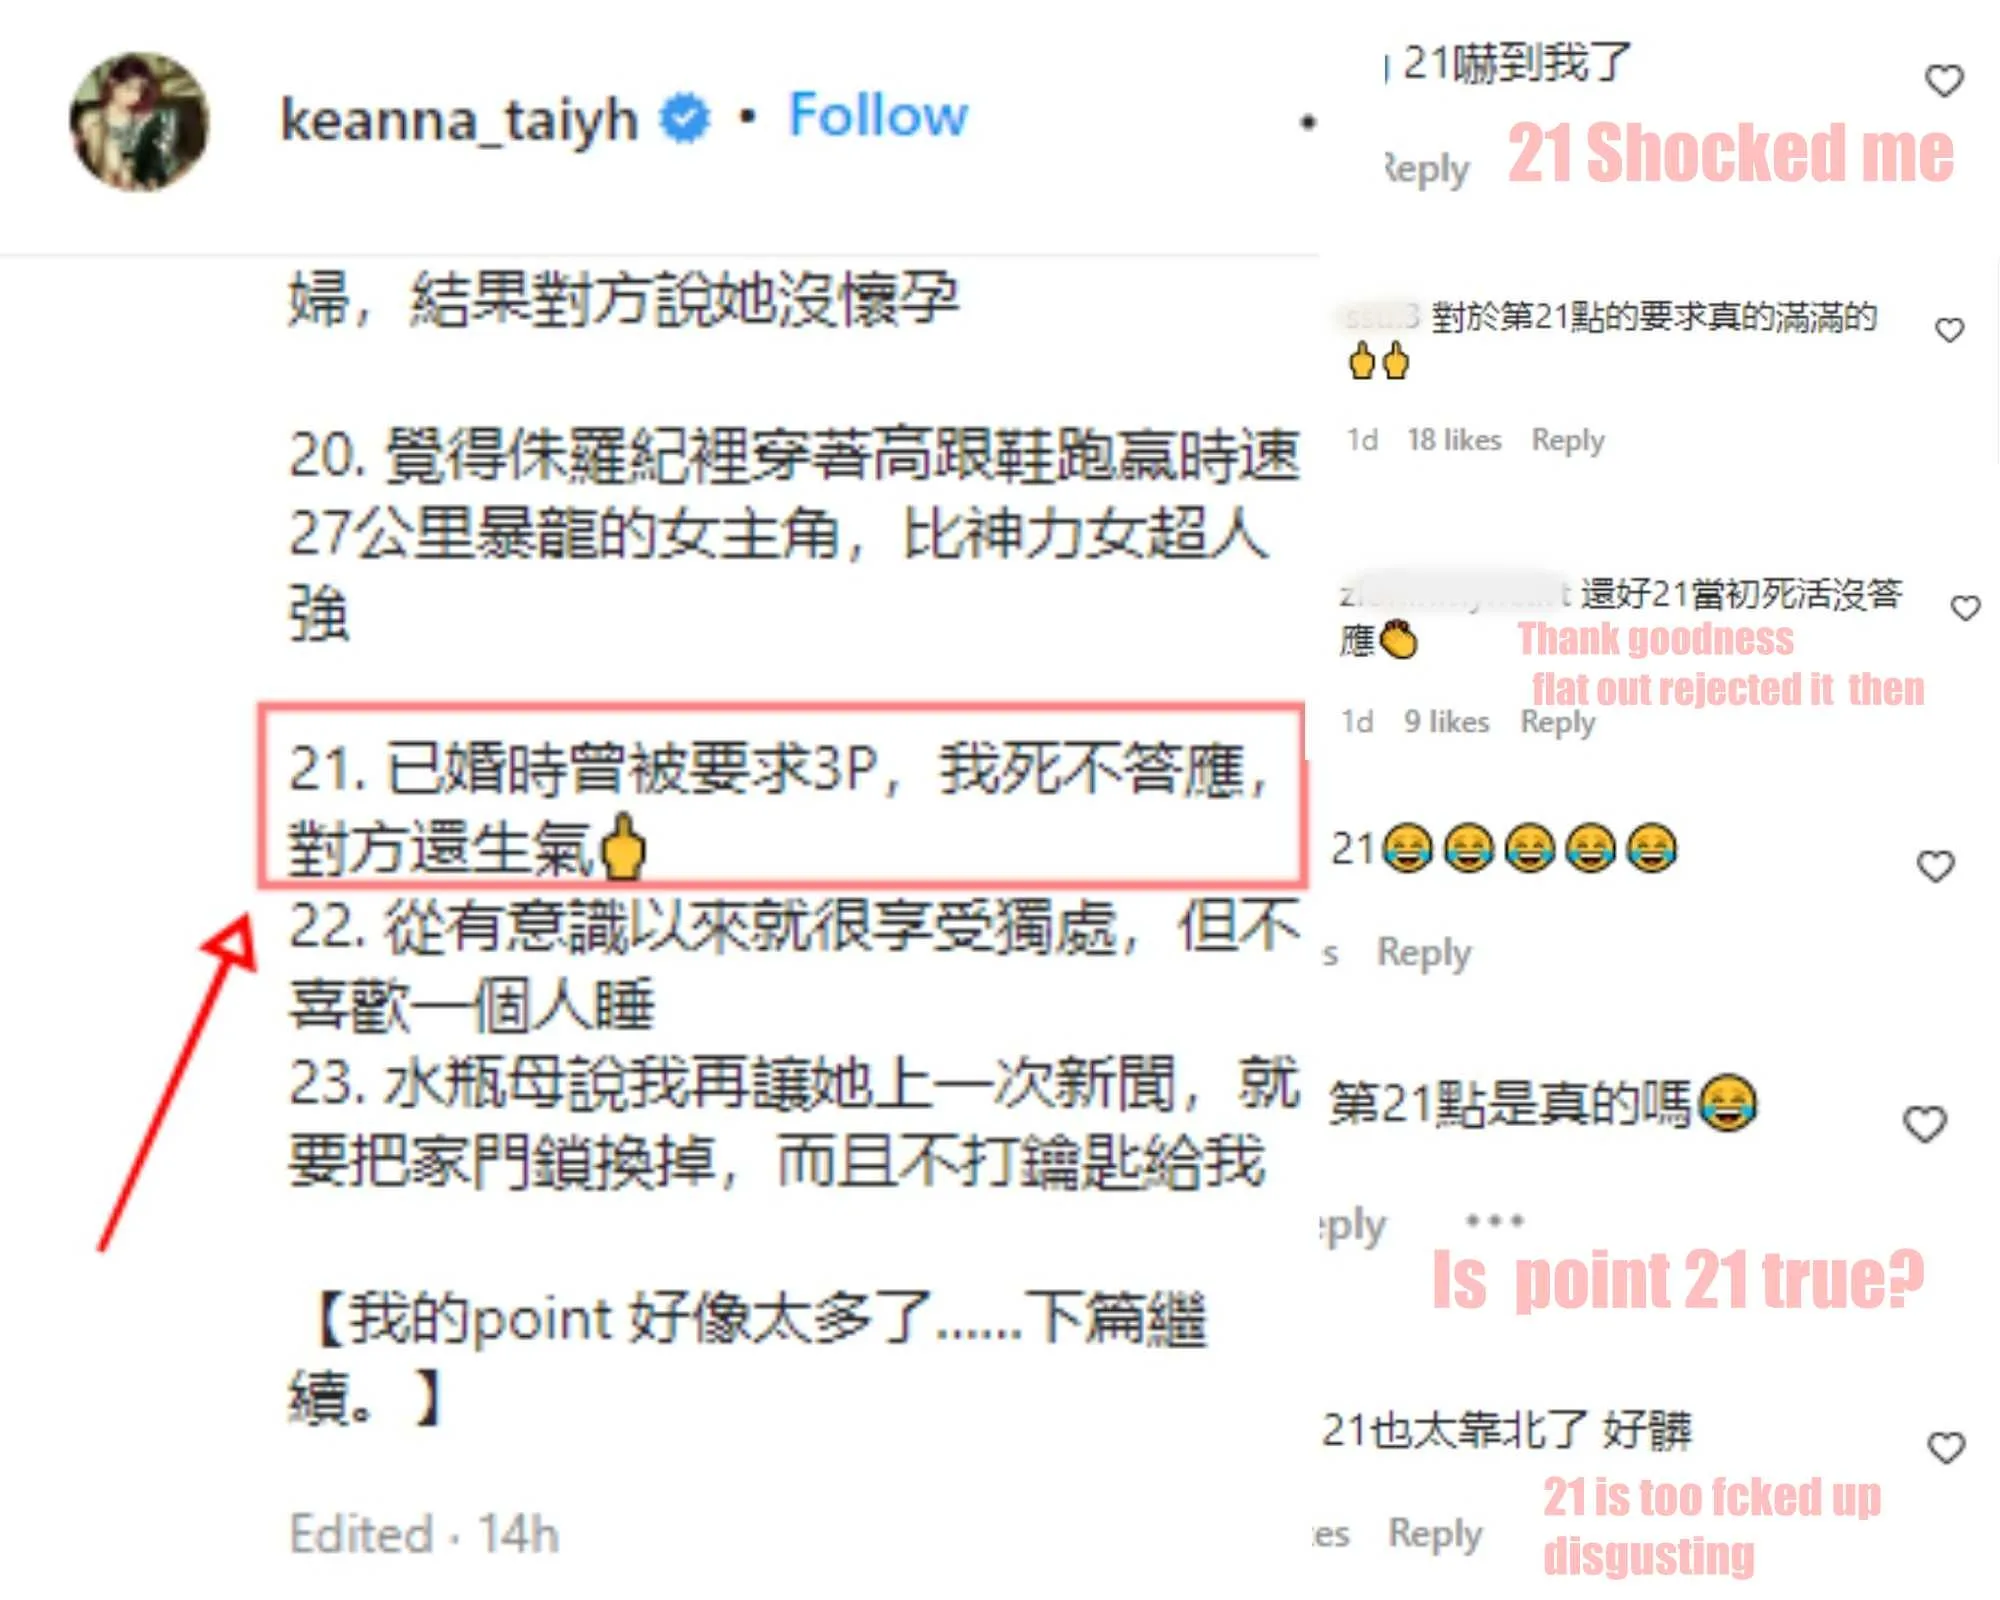Image resolution: width=2000 pixels, height=1600 pixels.
Task: Click the blue verified badge
Action: [685, 118]
